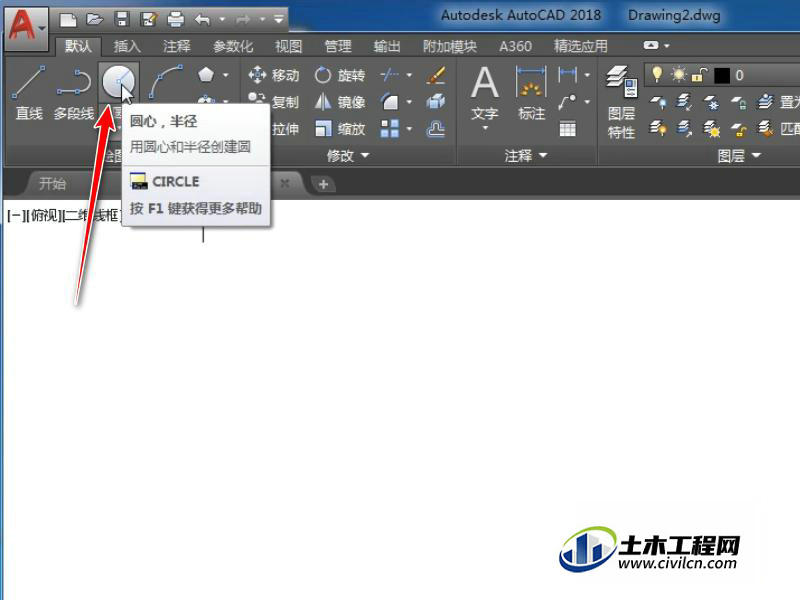The height and width of the screenshot is (600, 800).
Task: Expand the Annotation (注释) panel
Action: (x=526, y=155)
